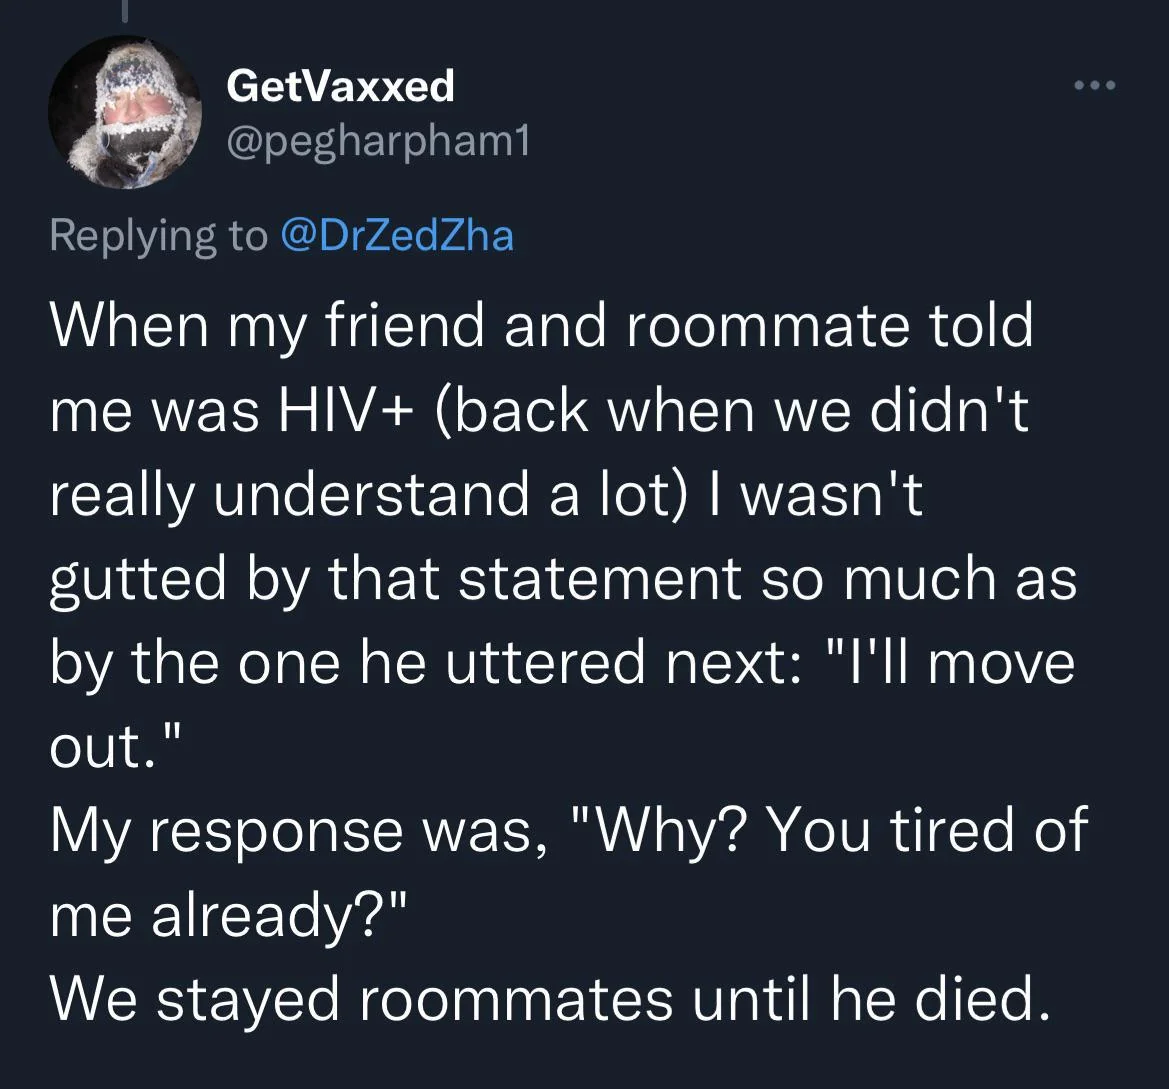Image resolution: width=1169 pixels, height=1089 pixels.
Task: Click the "Replying to" label
Action: [x=159, y=235]
